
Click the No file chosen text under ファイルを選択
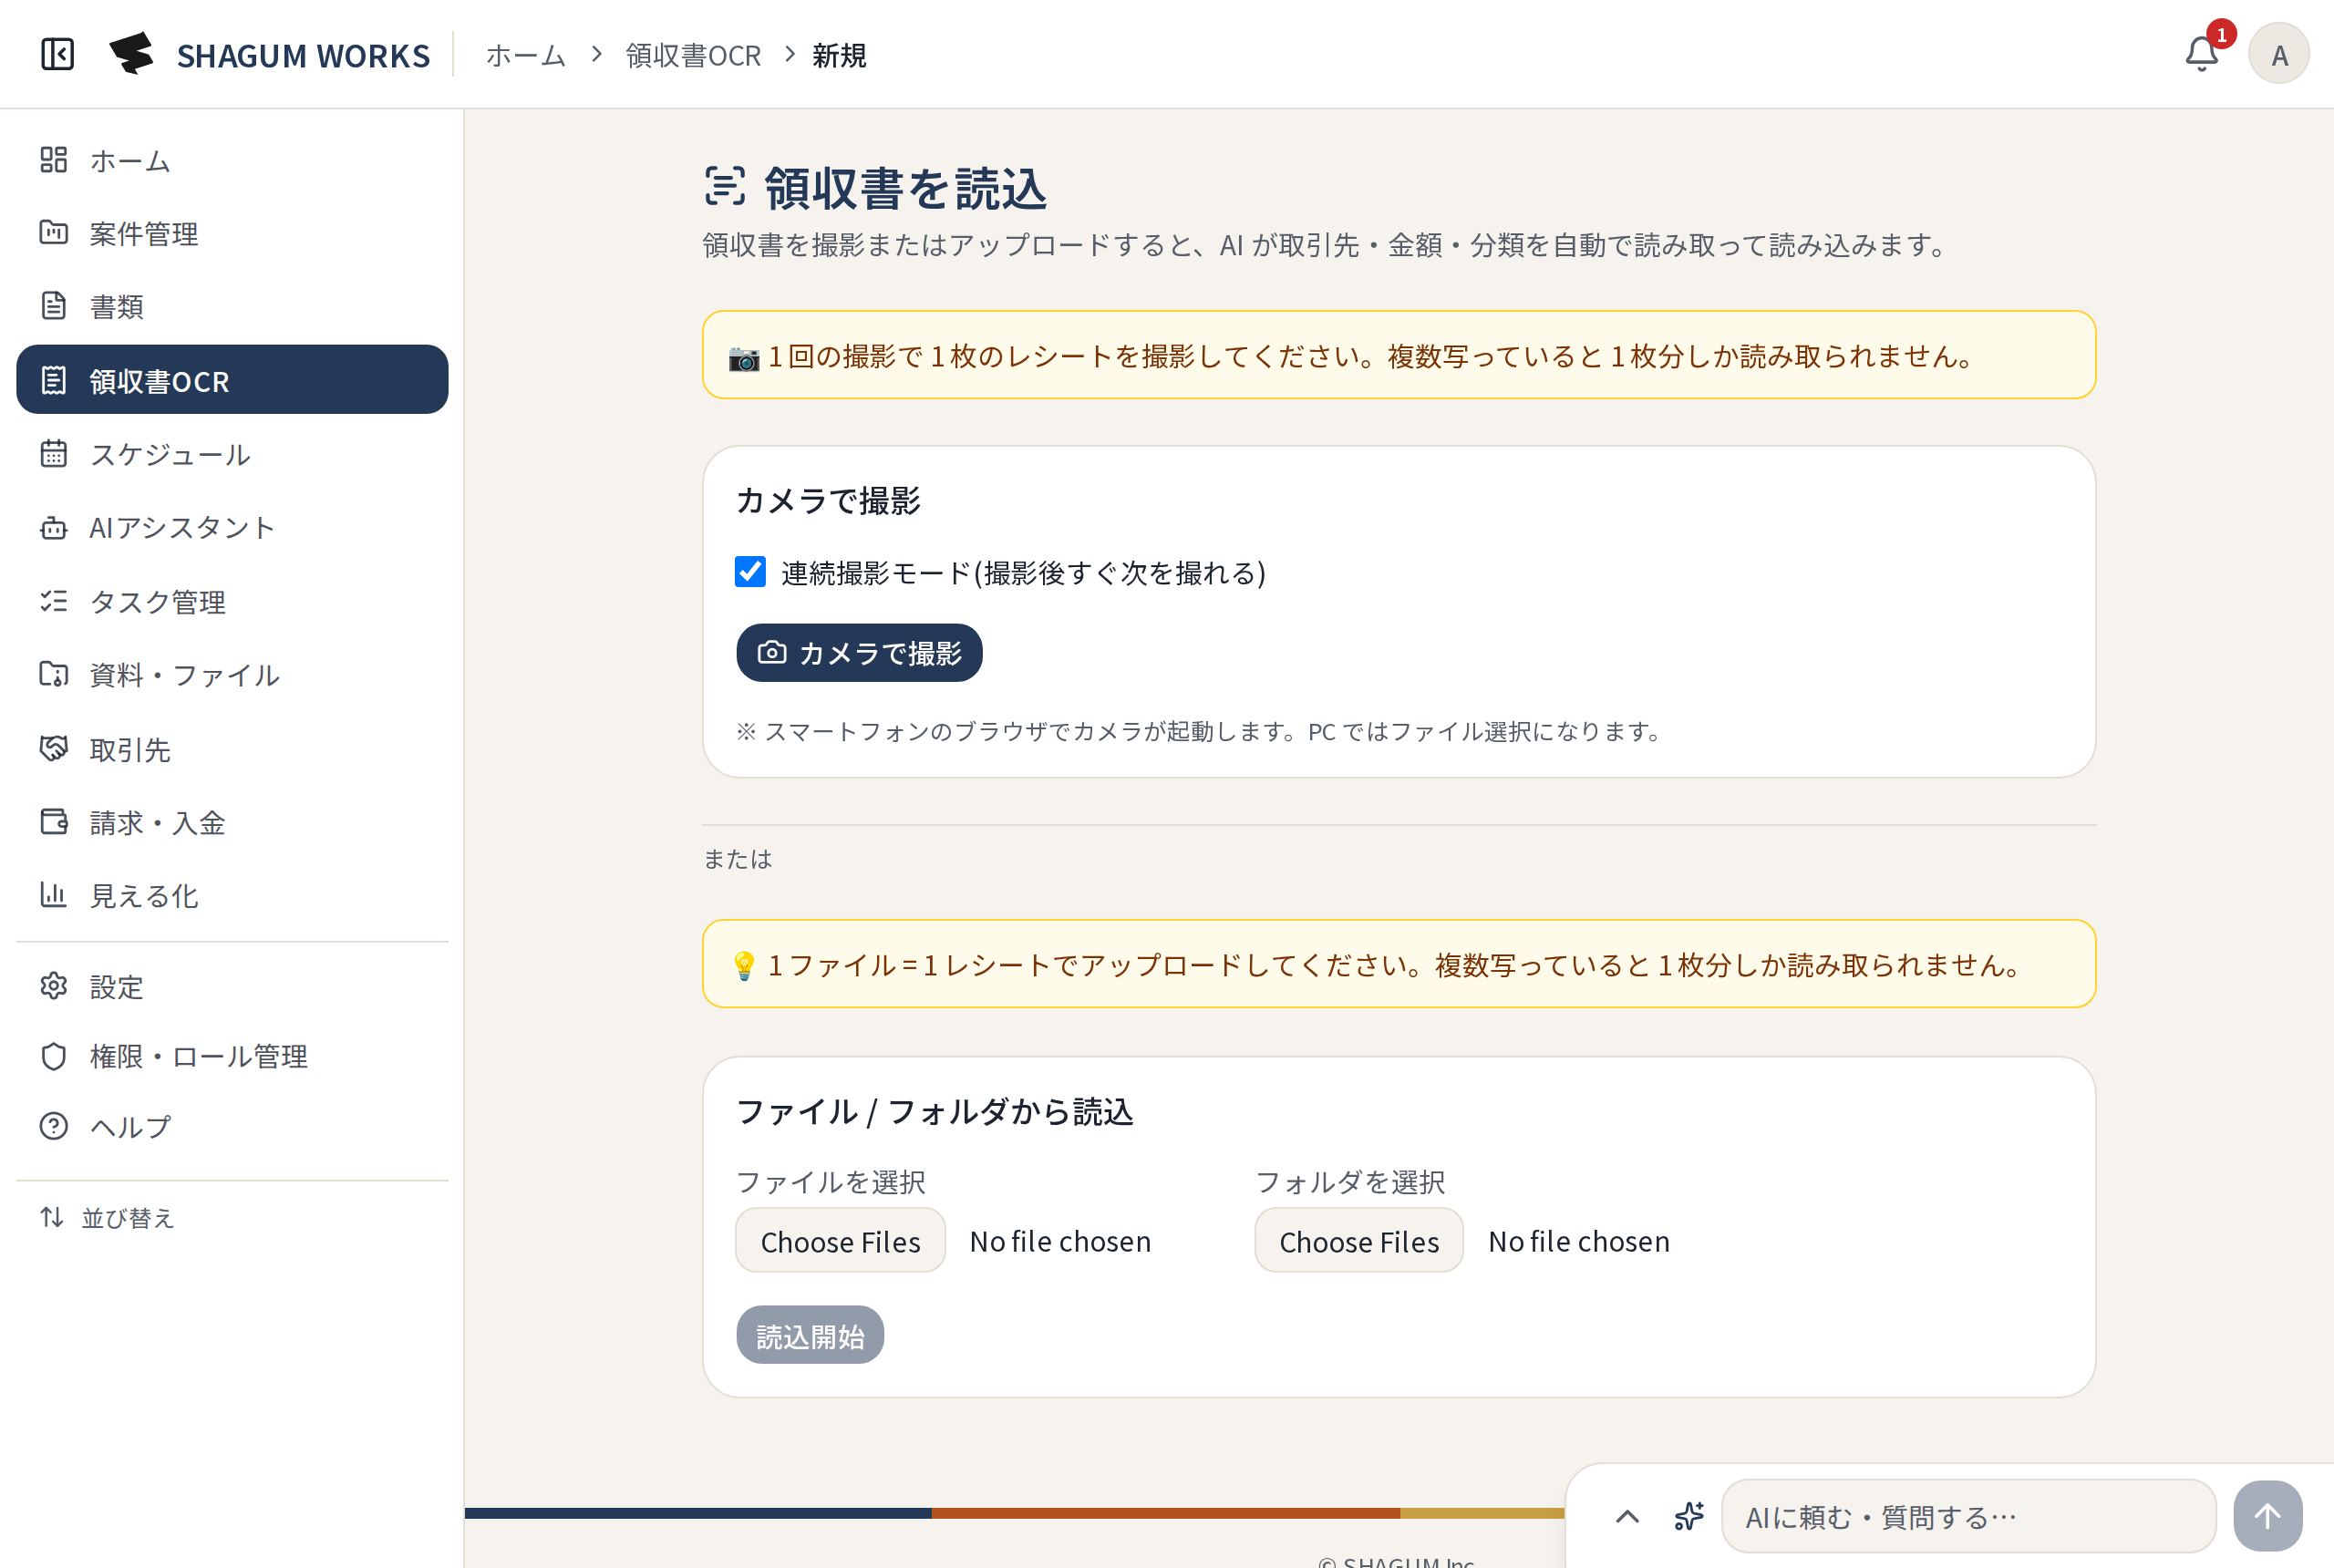coord(1060,1241)
